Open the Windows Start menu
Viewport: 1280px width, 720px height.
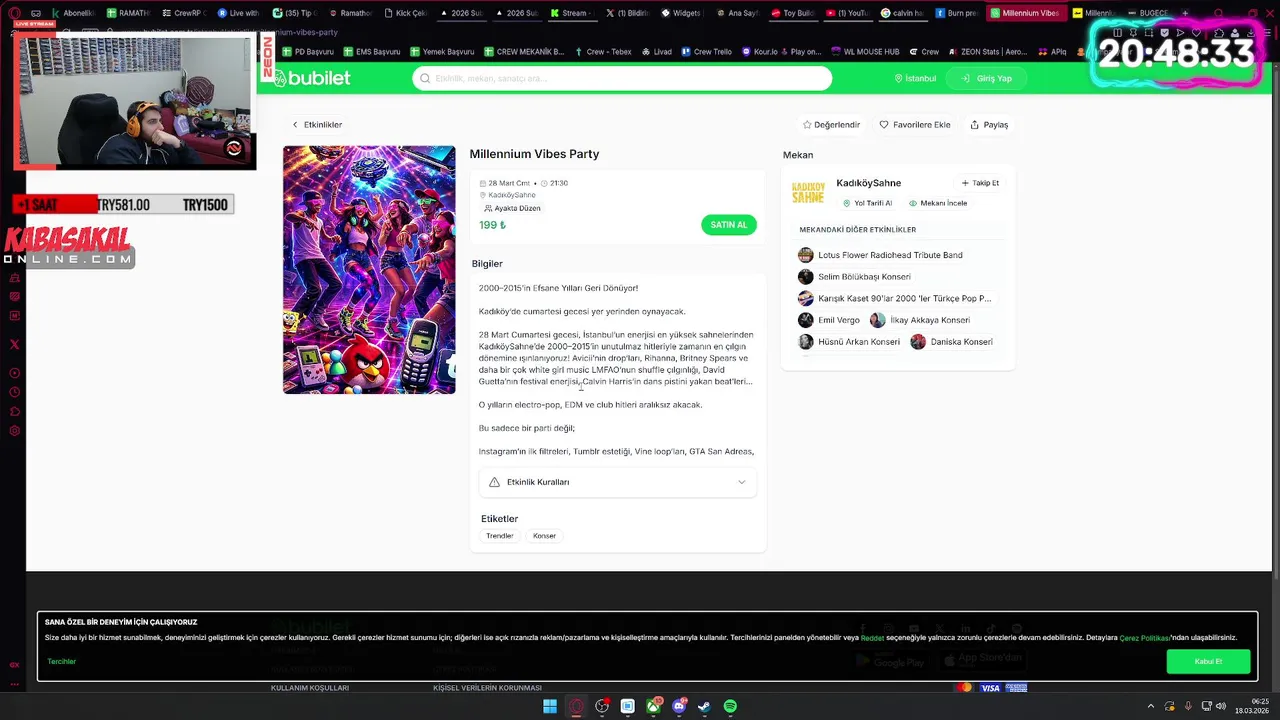(550, 706)
